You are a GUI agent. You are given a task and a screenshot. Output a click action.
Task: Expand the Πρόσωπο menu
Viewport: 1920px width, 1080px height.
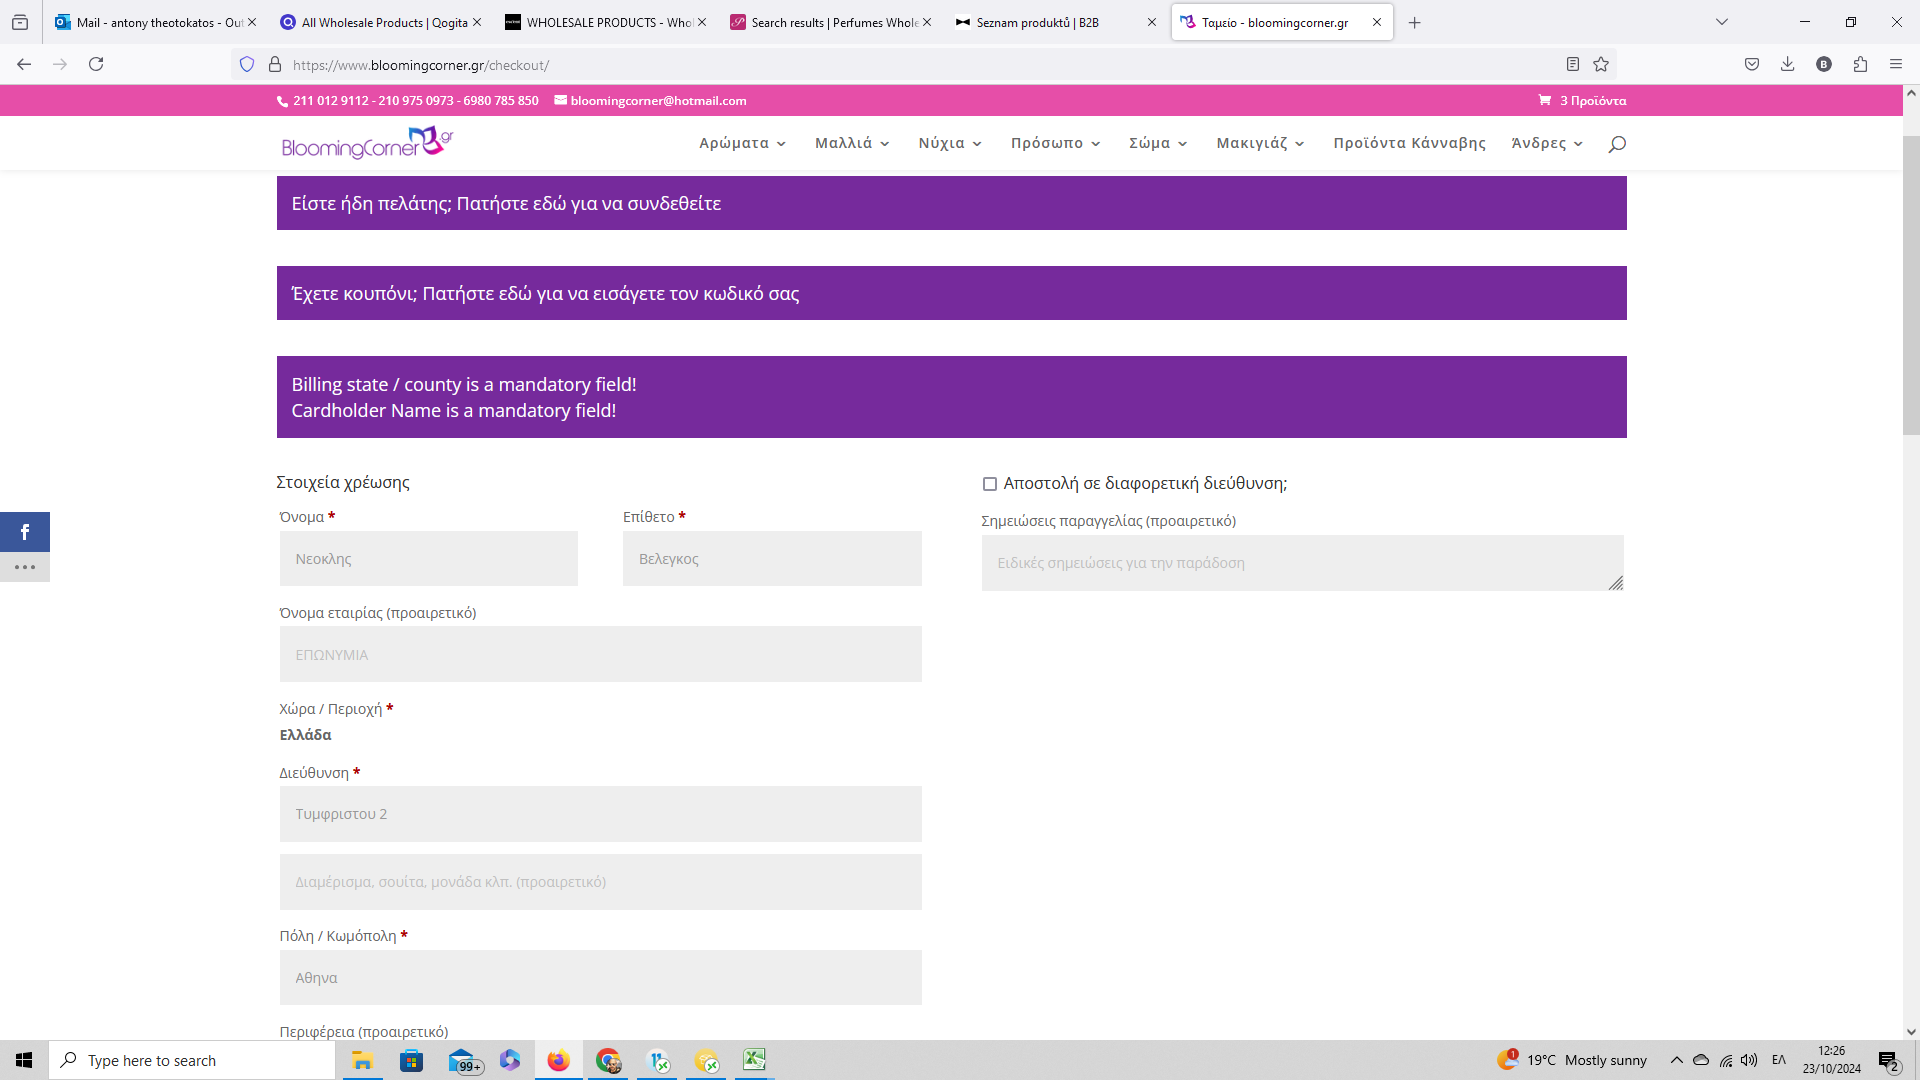click(x=1055, y=143)
